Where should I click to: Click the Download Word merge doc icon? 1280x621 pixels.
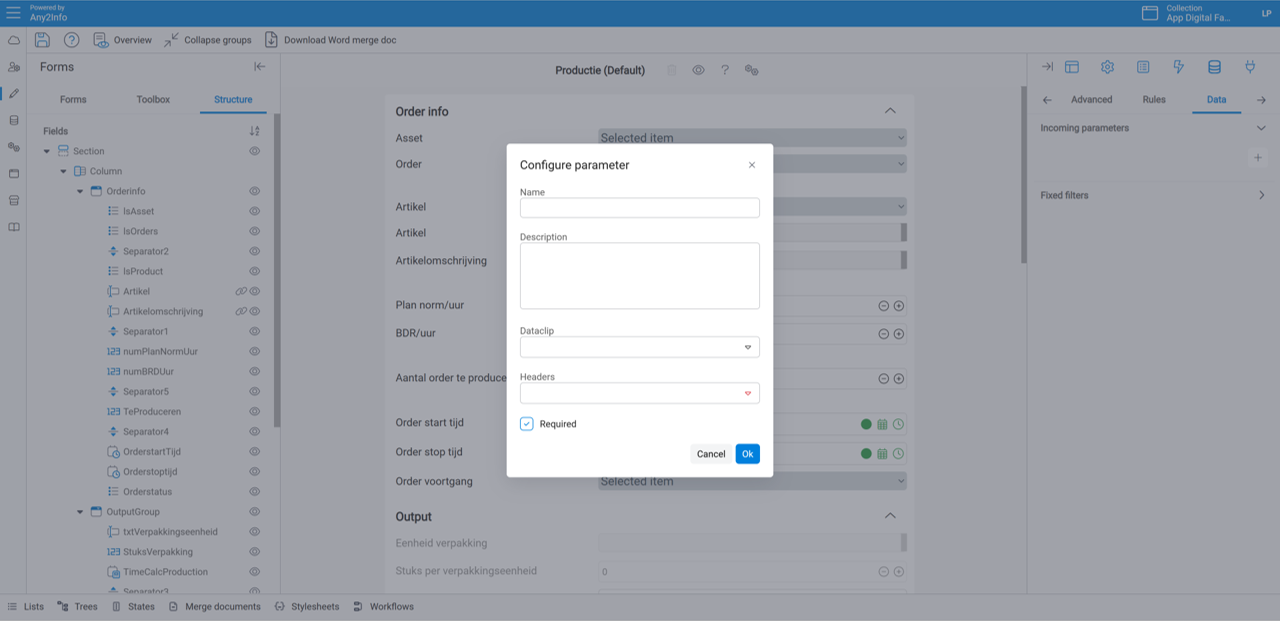[x=271, y=40]
